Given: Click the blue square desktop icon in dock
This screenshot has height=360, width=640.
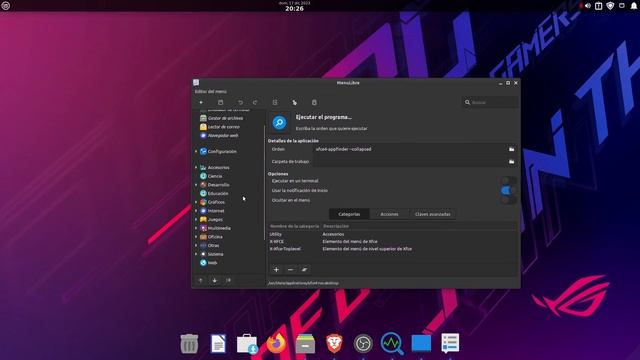Looking at the screenshot, I should tap(421, 343).
